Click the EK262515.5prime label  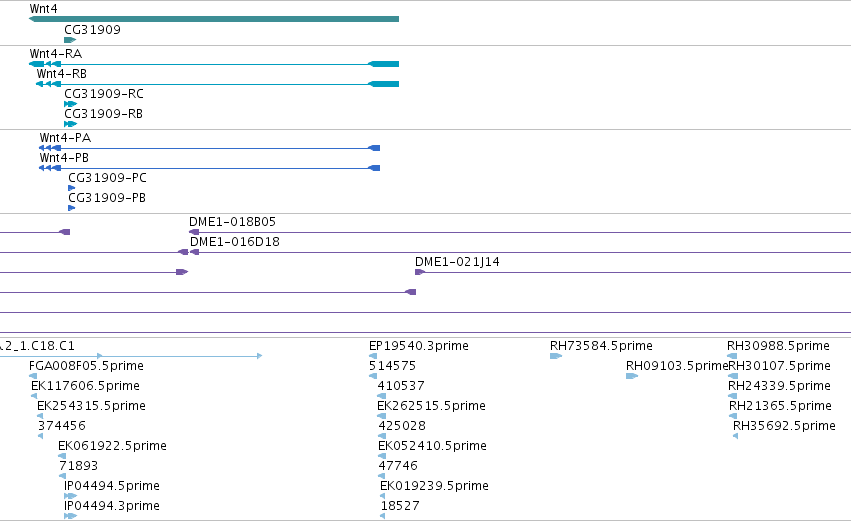click(x=431, y=406)
